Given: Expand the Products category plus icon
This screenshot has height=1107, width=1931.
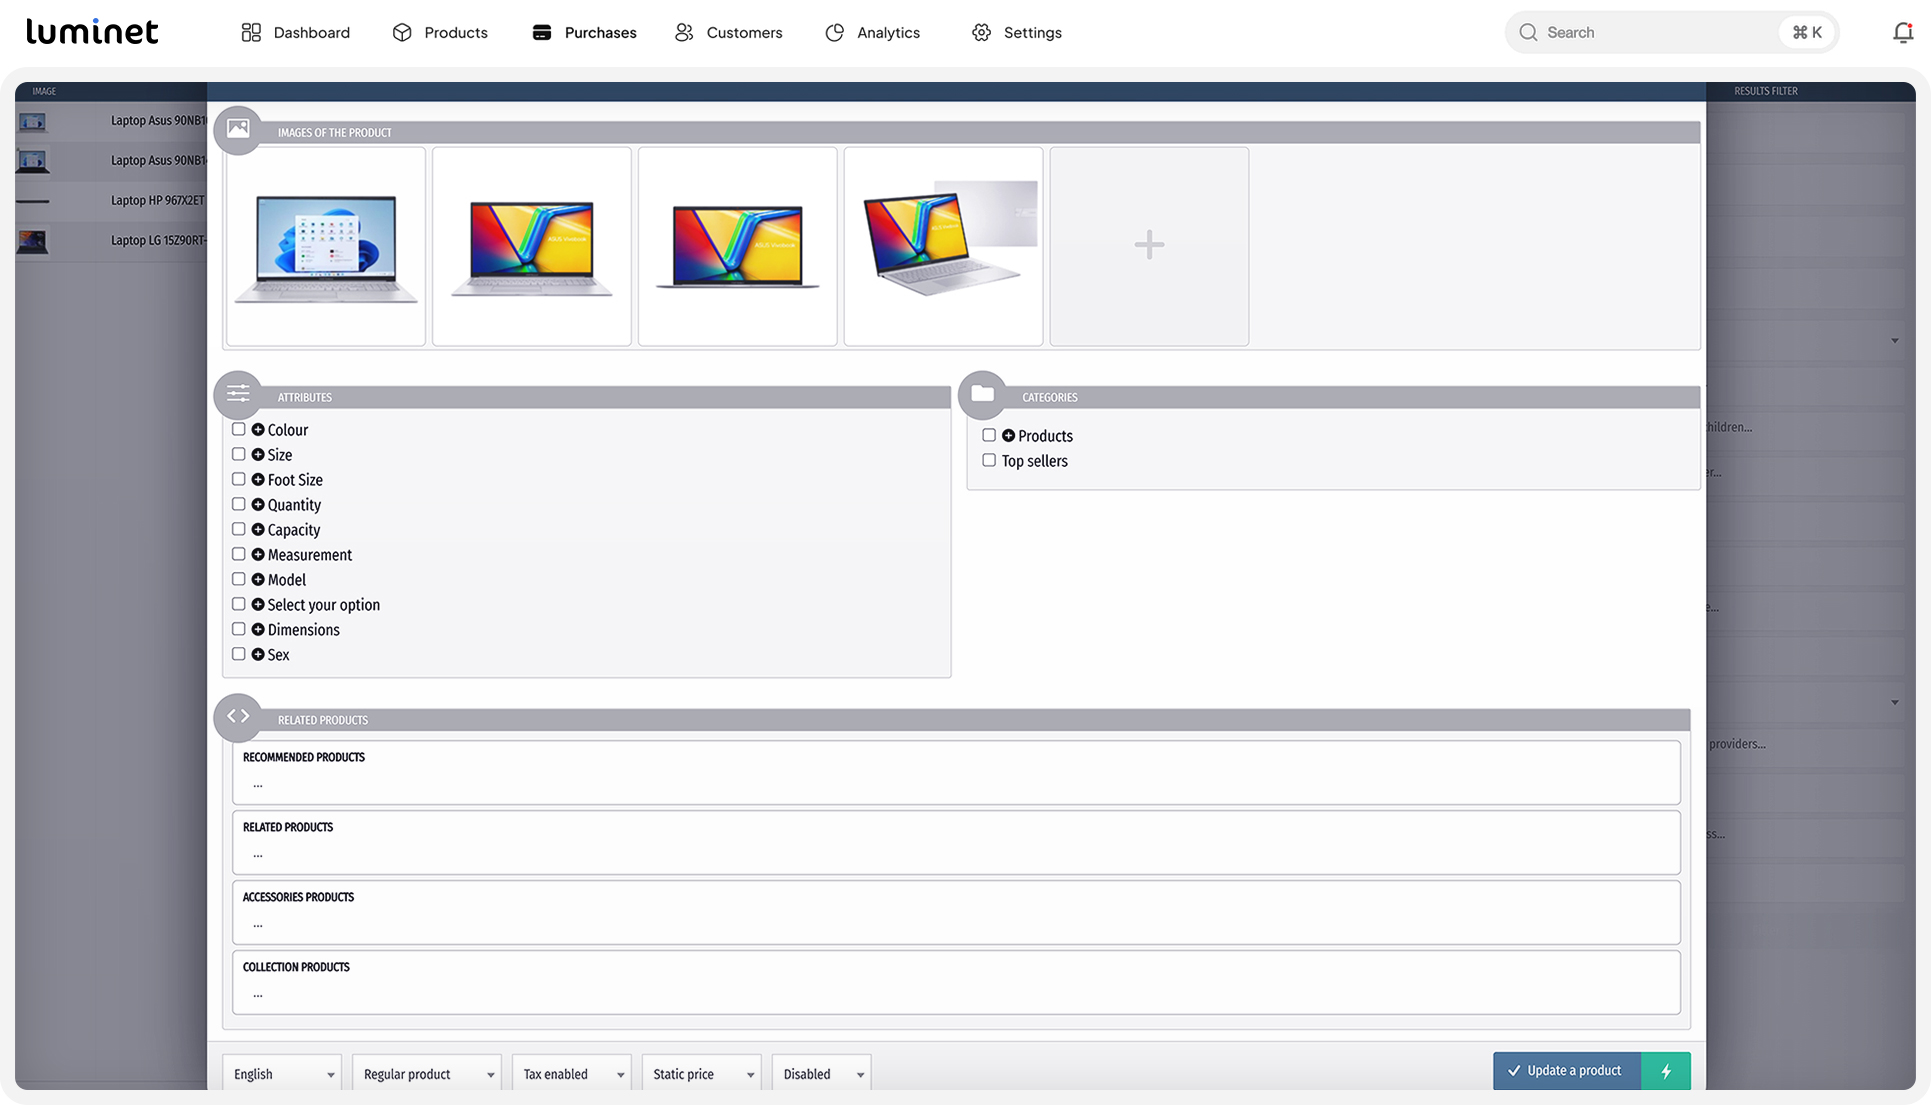Looking at the screenshot, I should [x=1008, y=436].
